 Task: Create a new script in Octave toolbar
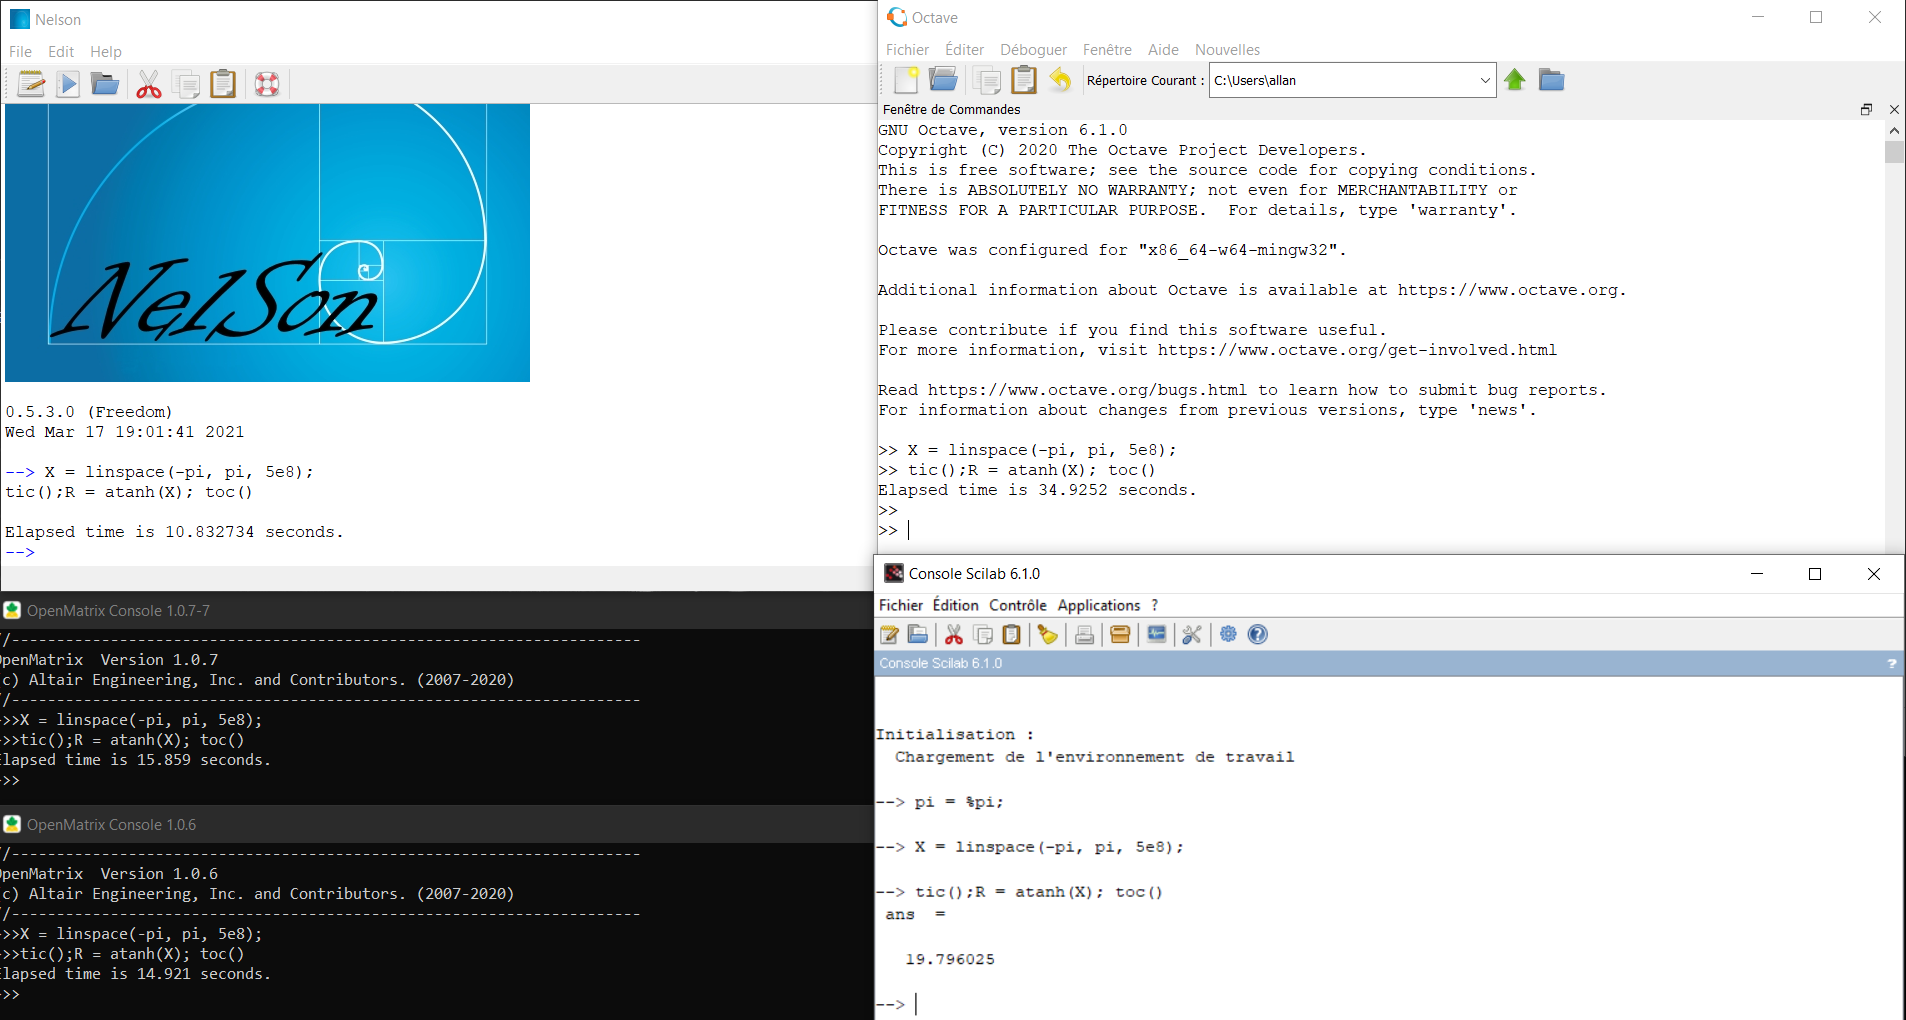[906, 80]
